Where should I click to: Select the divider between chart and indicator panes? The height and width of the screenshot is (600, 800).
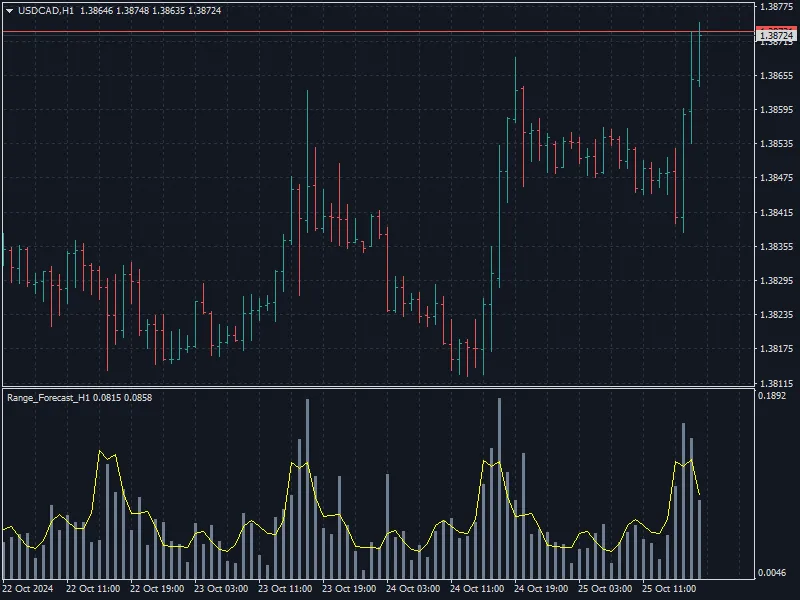tap(380, 388)
